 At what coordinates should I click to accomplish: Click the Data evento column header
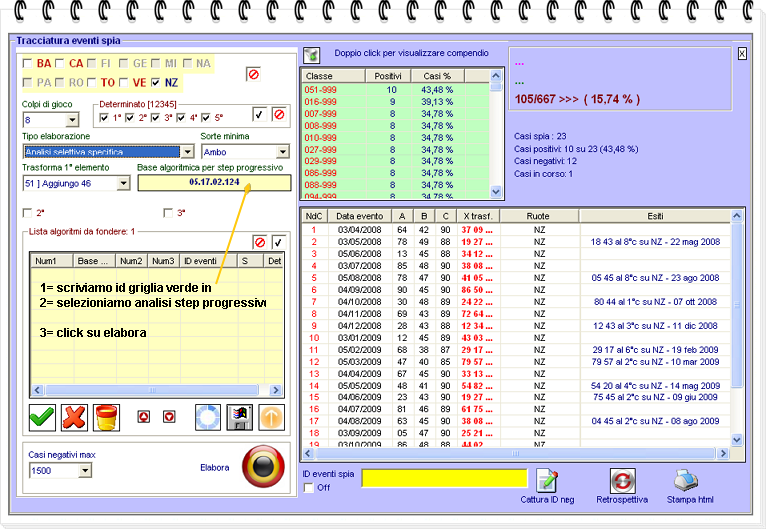[360, 216]
